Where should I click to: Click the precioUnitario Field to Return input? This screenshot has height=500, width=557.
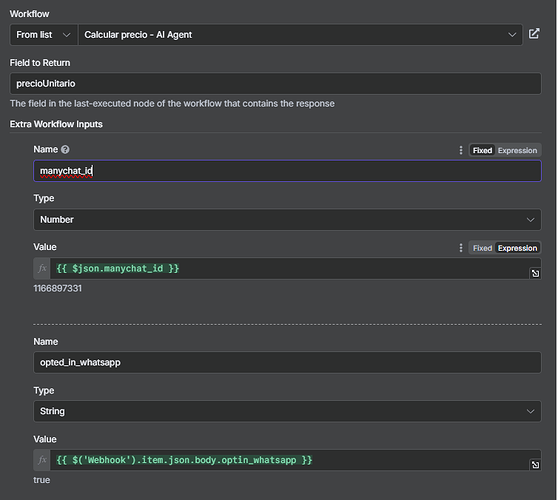click(x=275, y=83)
